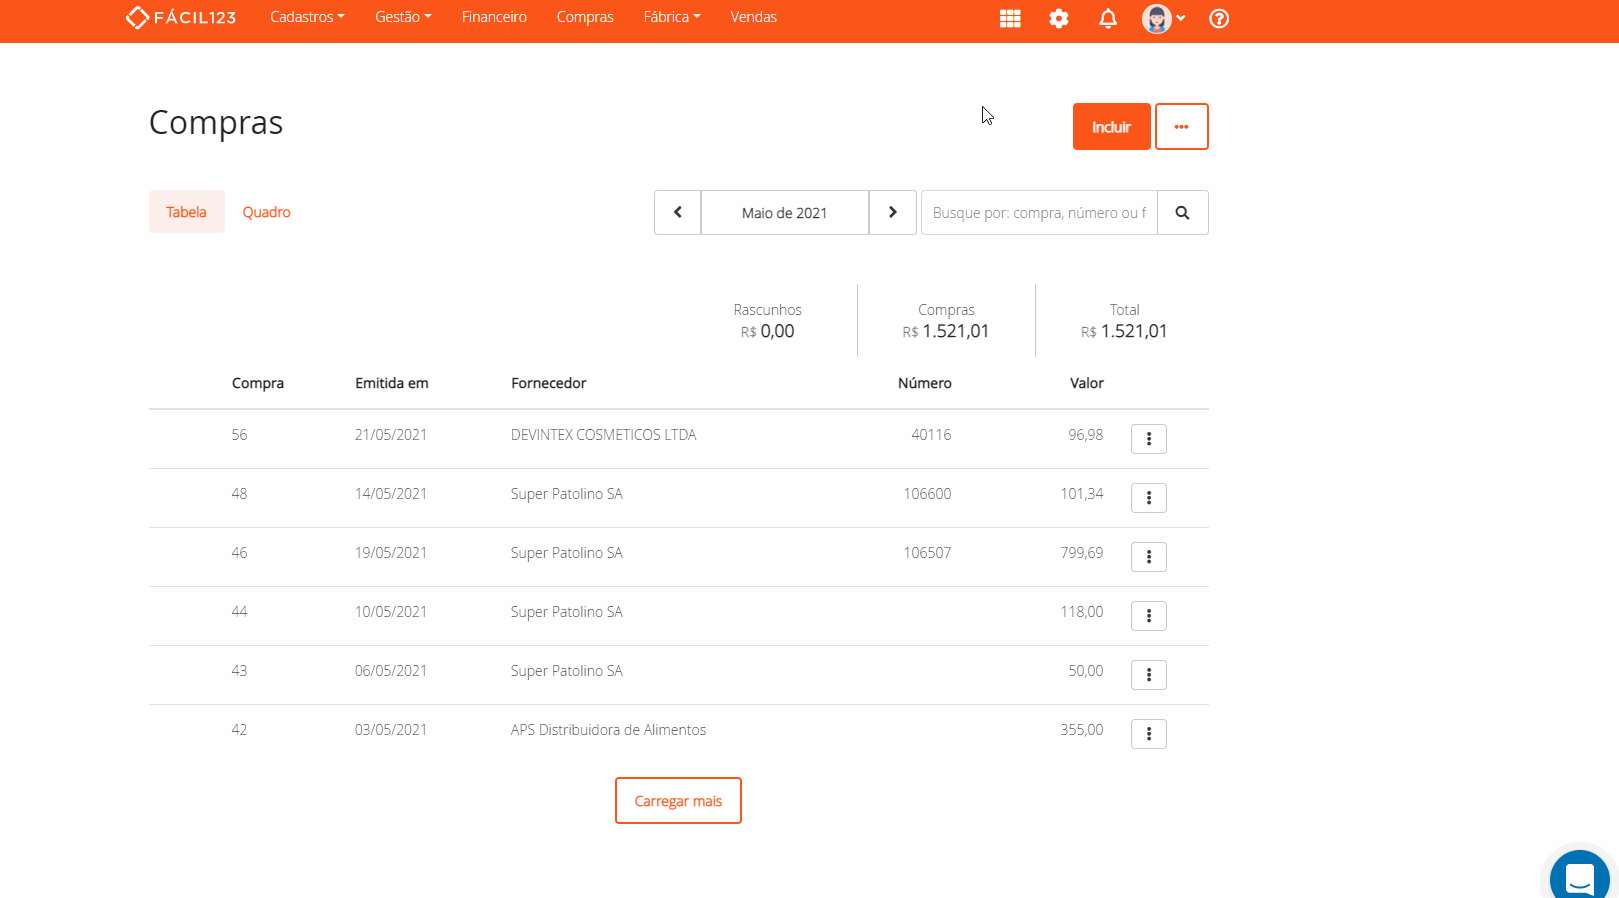Open the notifications bell
Screen dimensions: 1619x898
pos(1108,18)
